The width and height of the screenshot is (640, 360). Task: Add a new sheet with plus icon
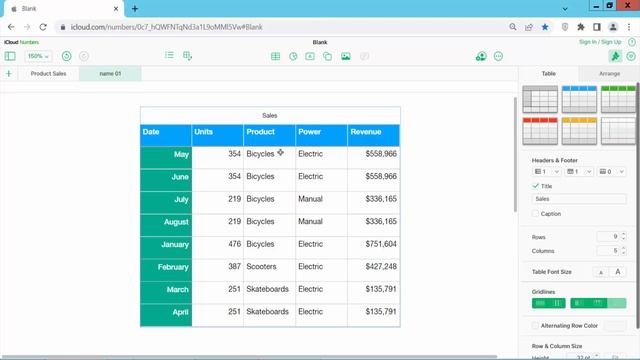tap(9, 73)
